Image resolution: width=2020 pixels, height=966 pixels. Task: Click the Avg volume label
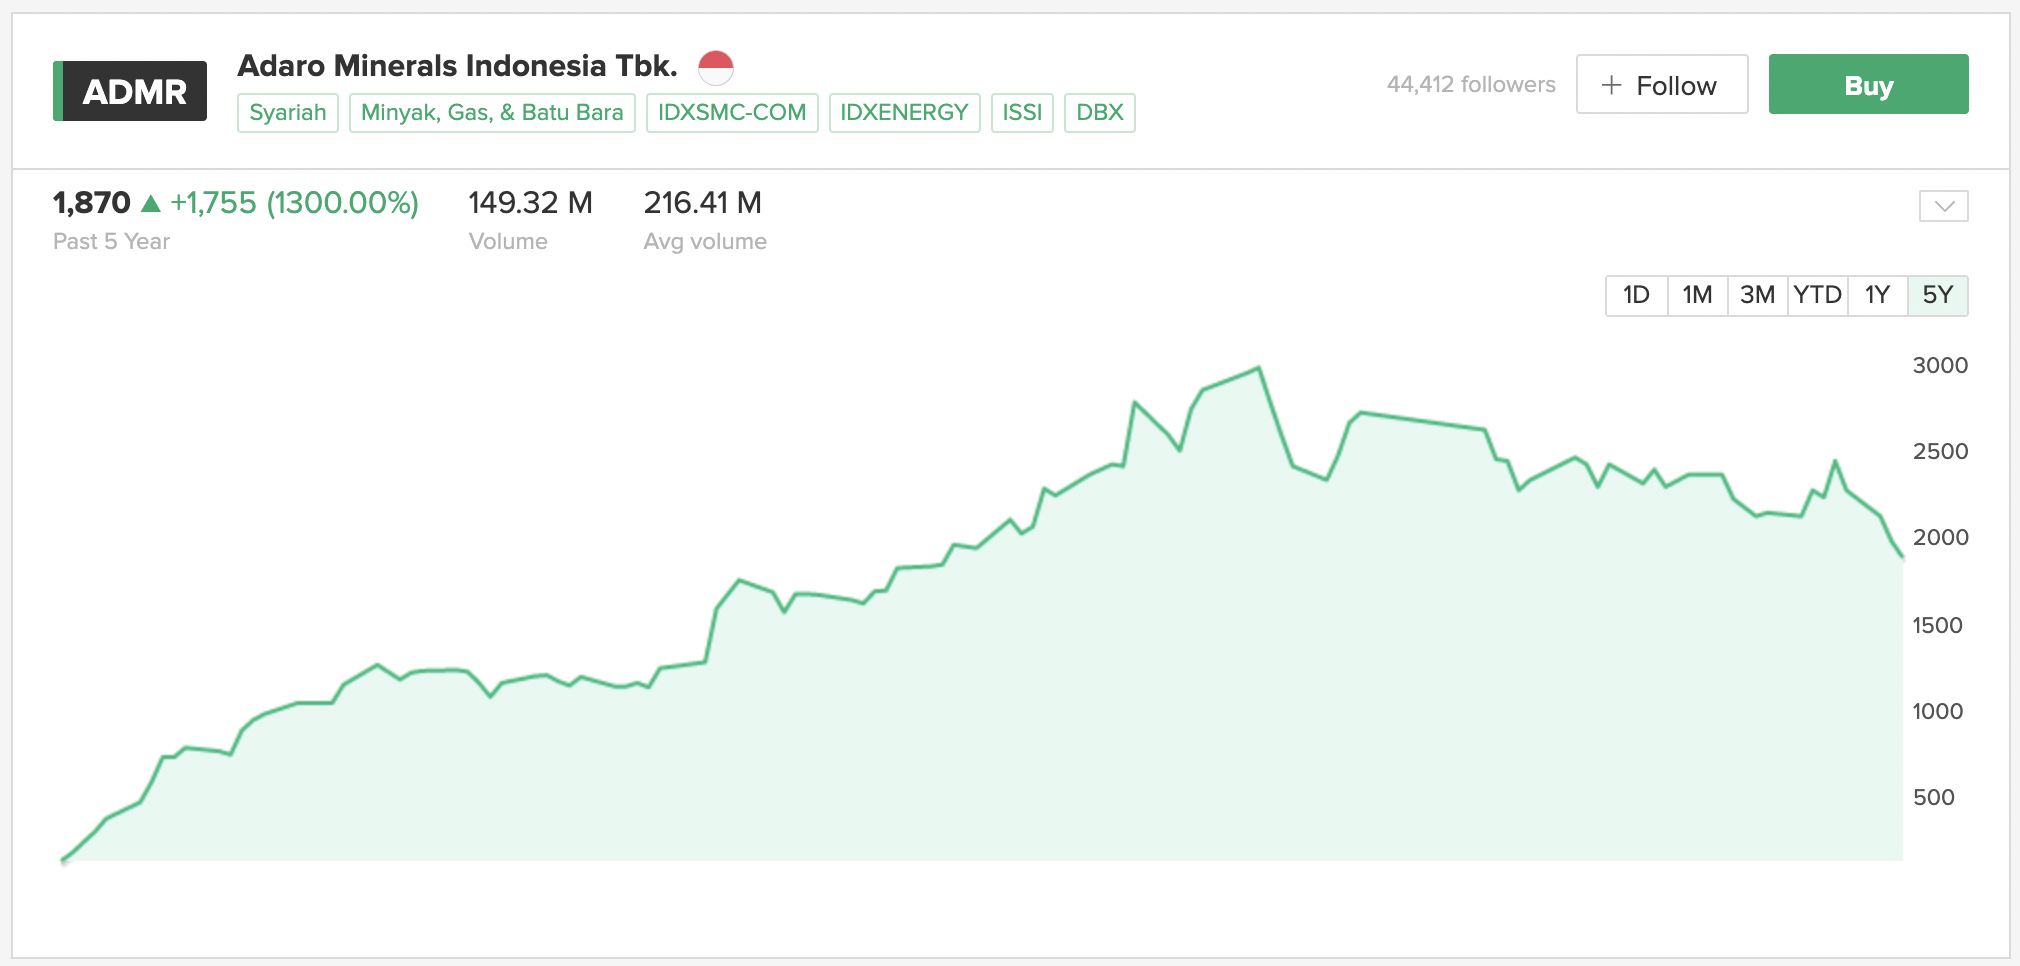(705, 242)
